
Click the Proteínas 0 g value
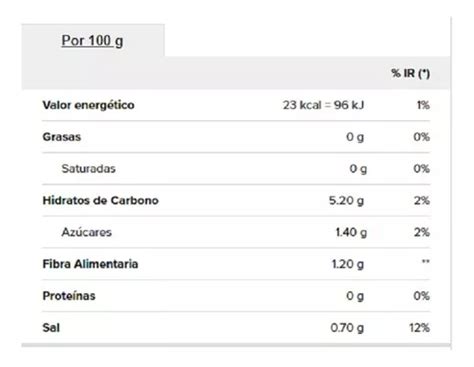coord(355,296)
